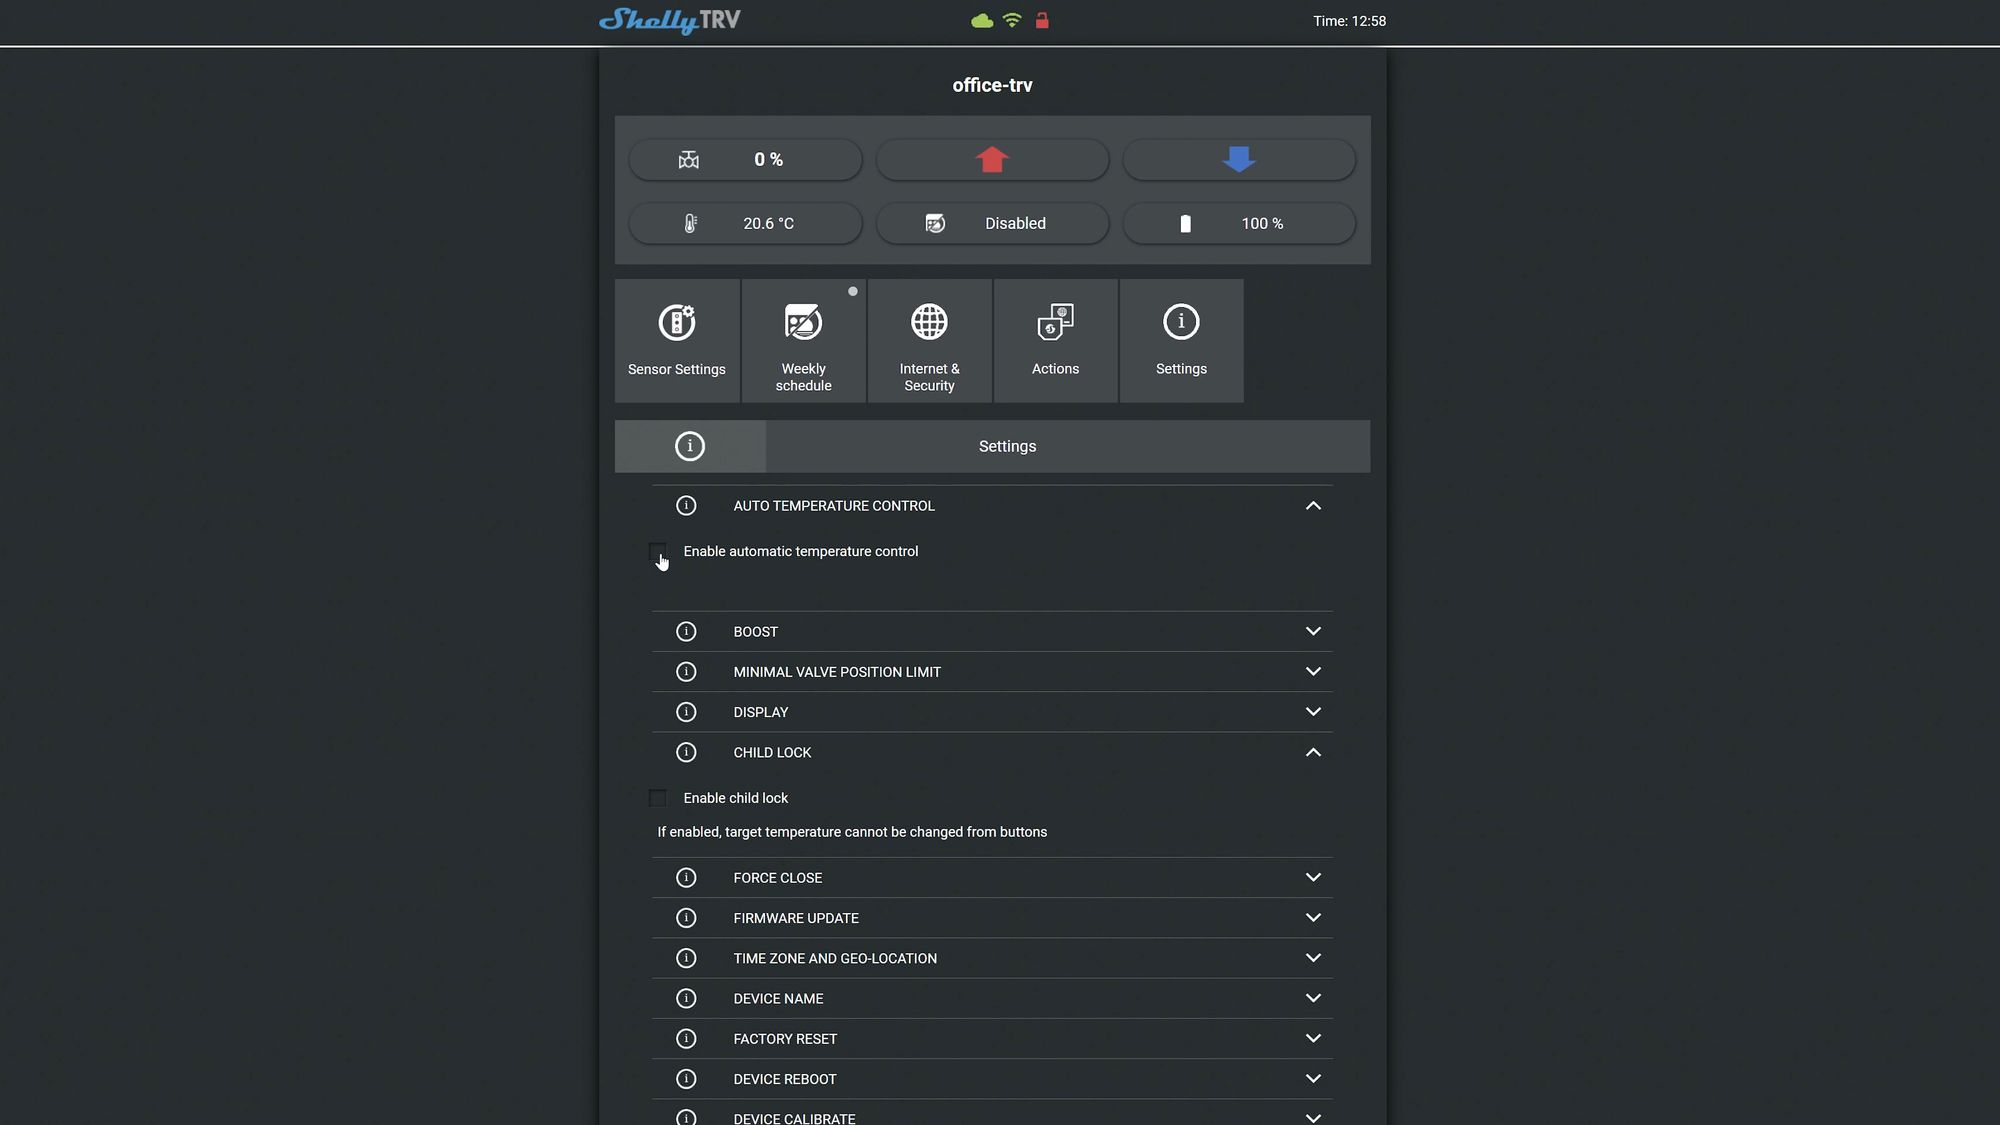Click the green cloud connection icon
Screen dimensions: 2000x1125
pyautogui.click(x=982, y=21)
